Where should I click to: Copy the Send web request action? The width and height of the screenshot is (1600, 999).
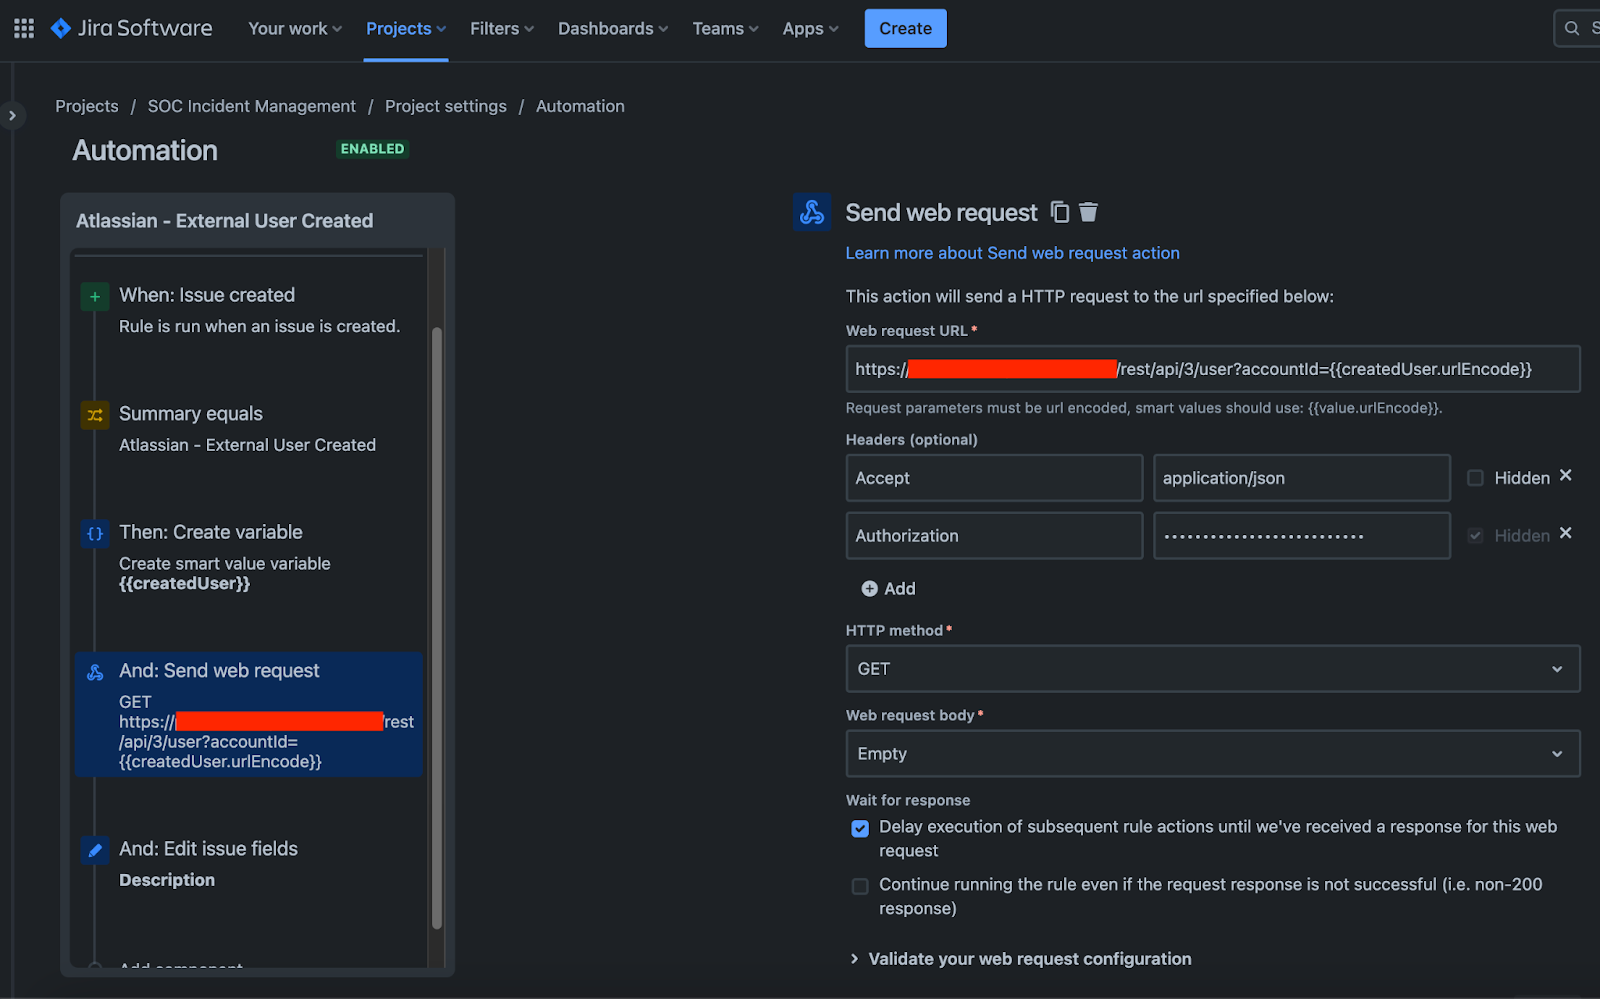[x=1060, y=212]
